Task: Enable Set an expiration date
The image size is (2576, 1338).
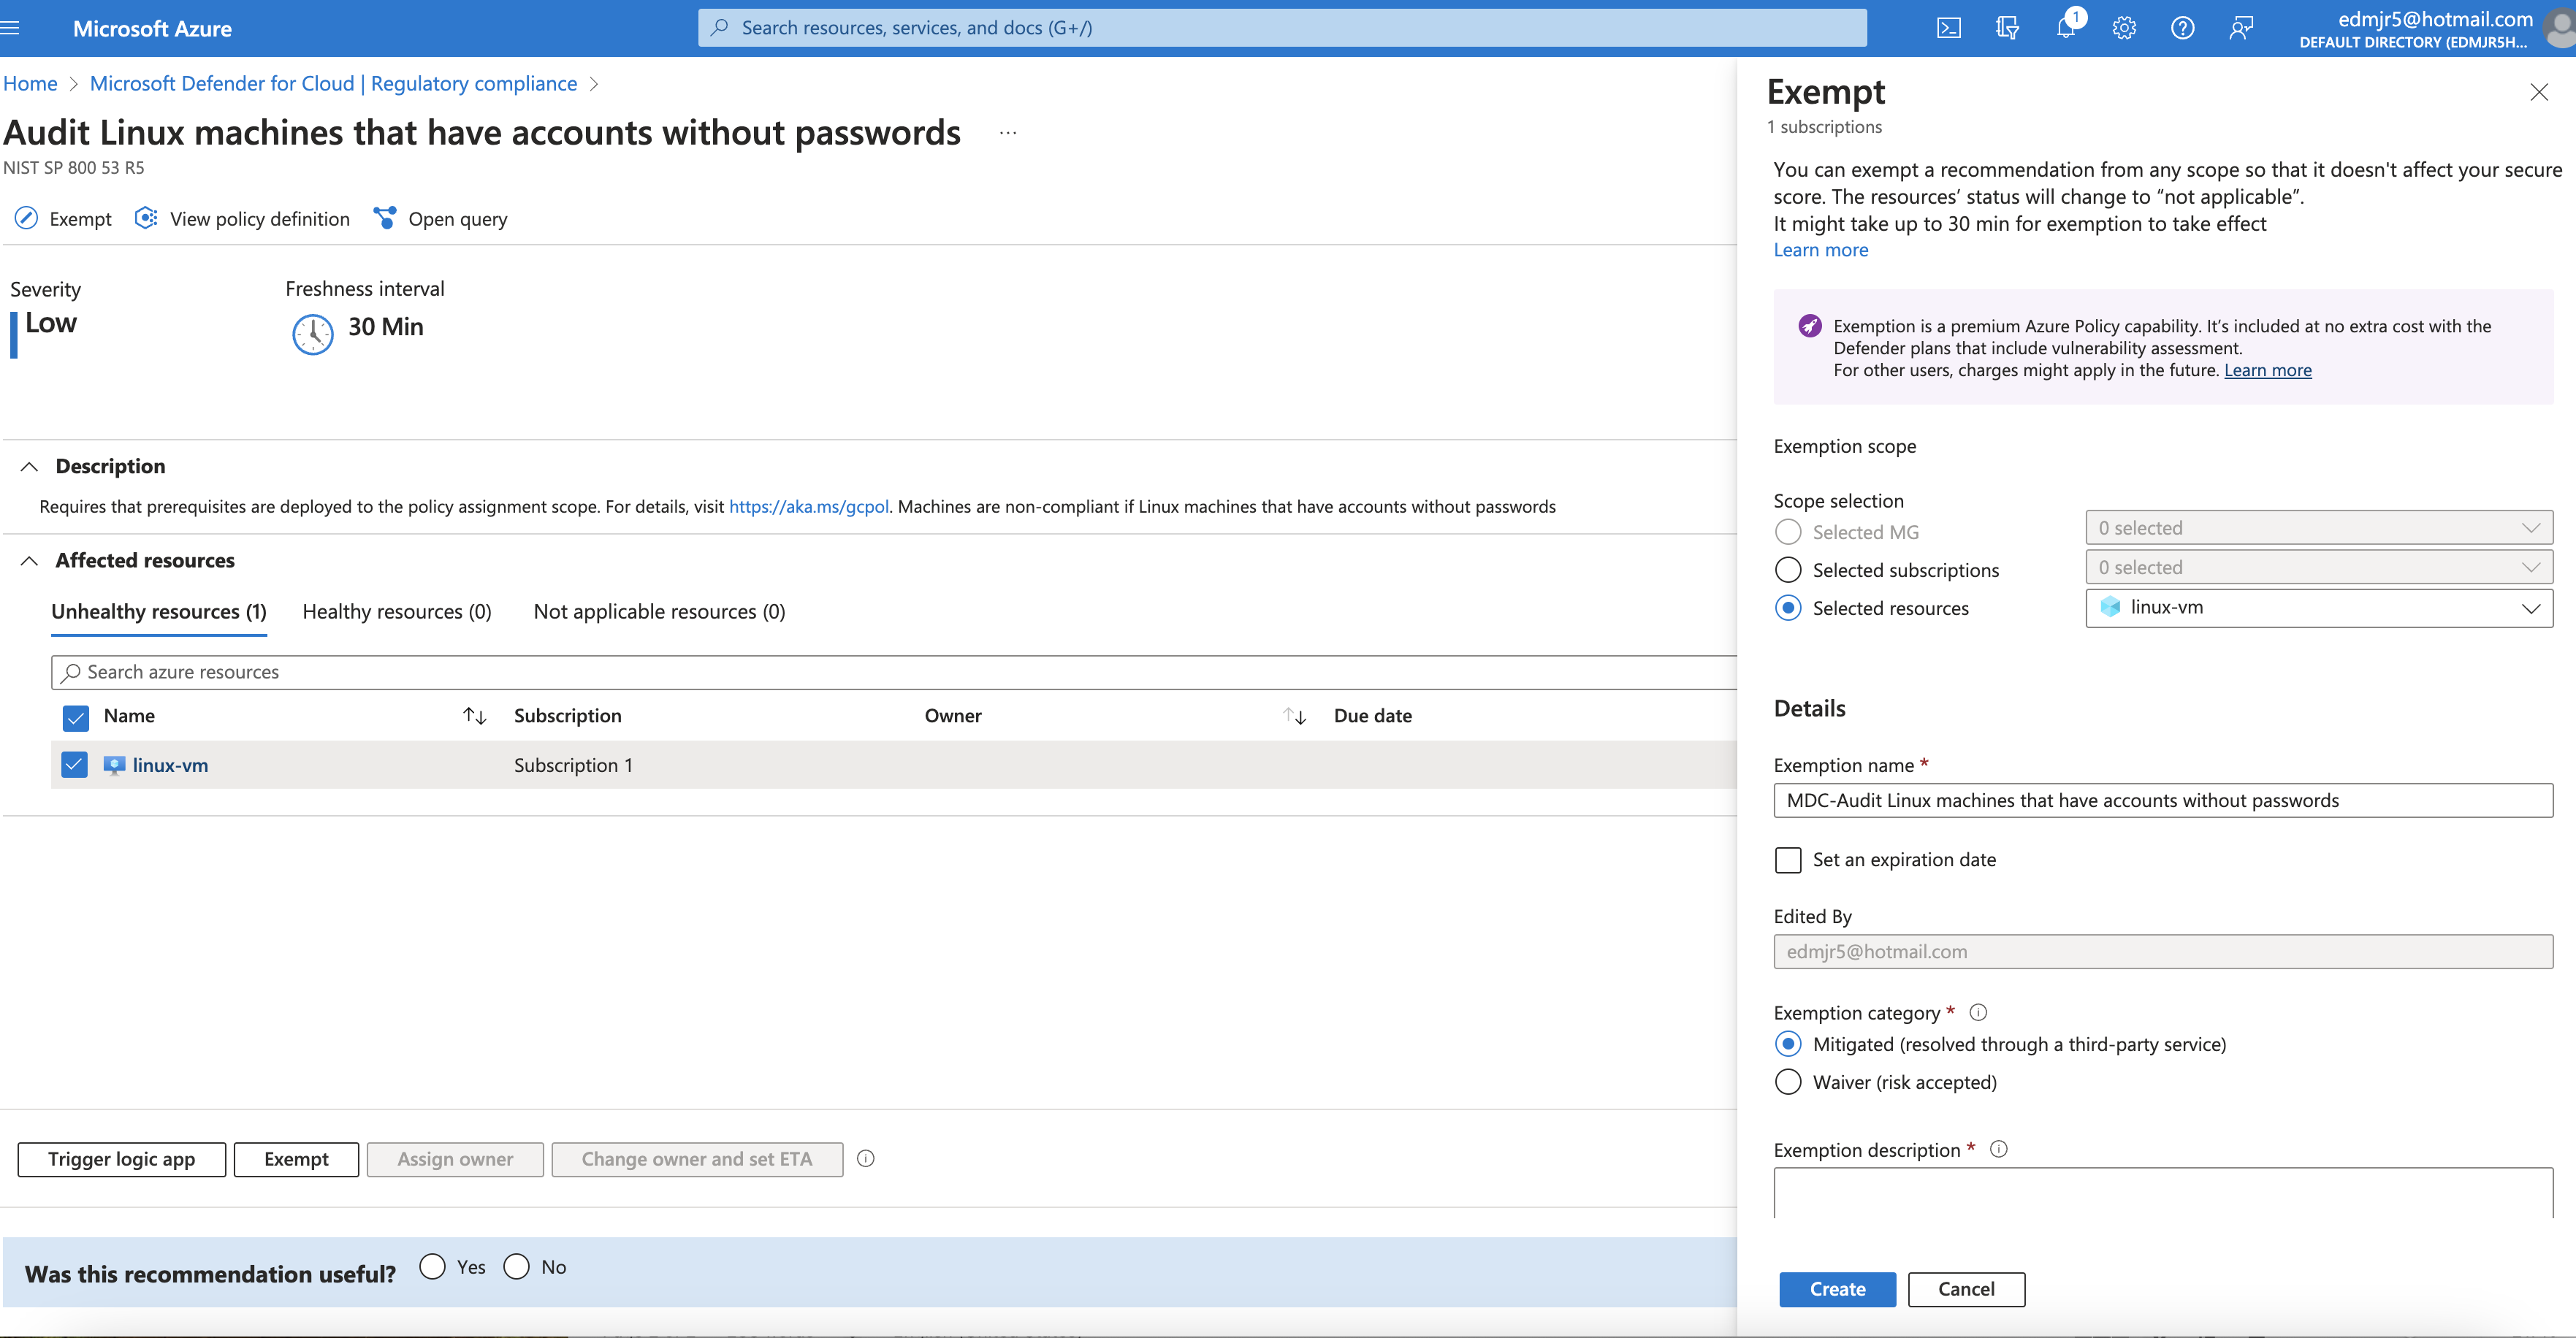Action: [1788, 859]
